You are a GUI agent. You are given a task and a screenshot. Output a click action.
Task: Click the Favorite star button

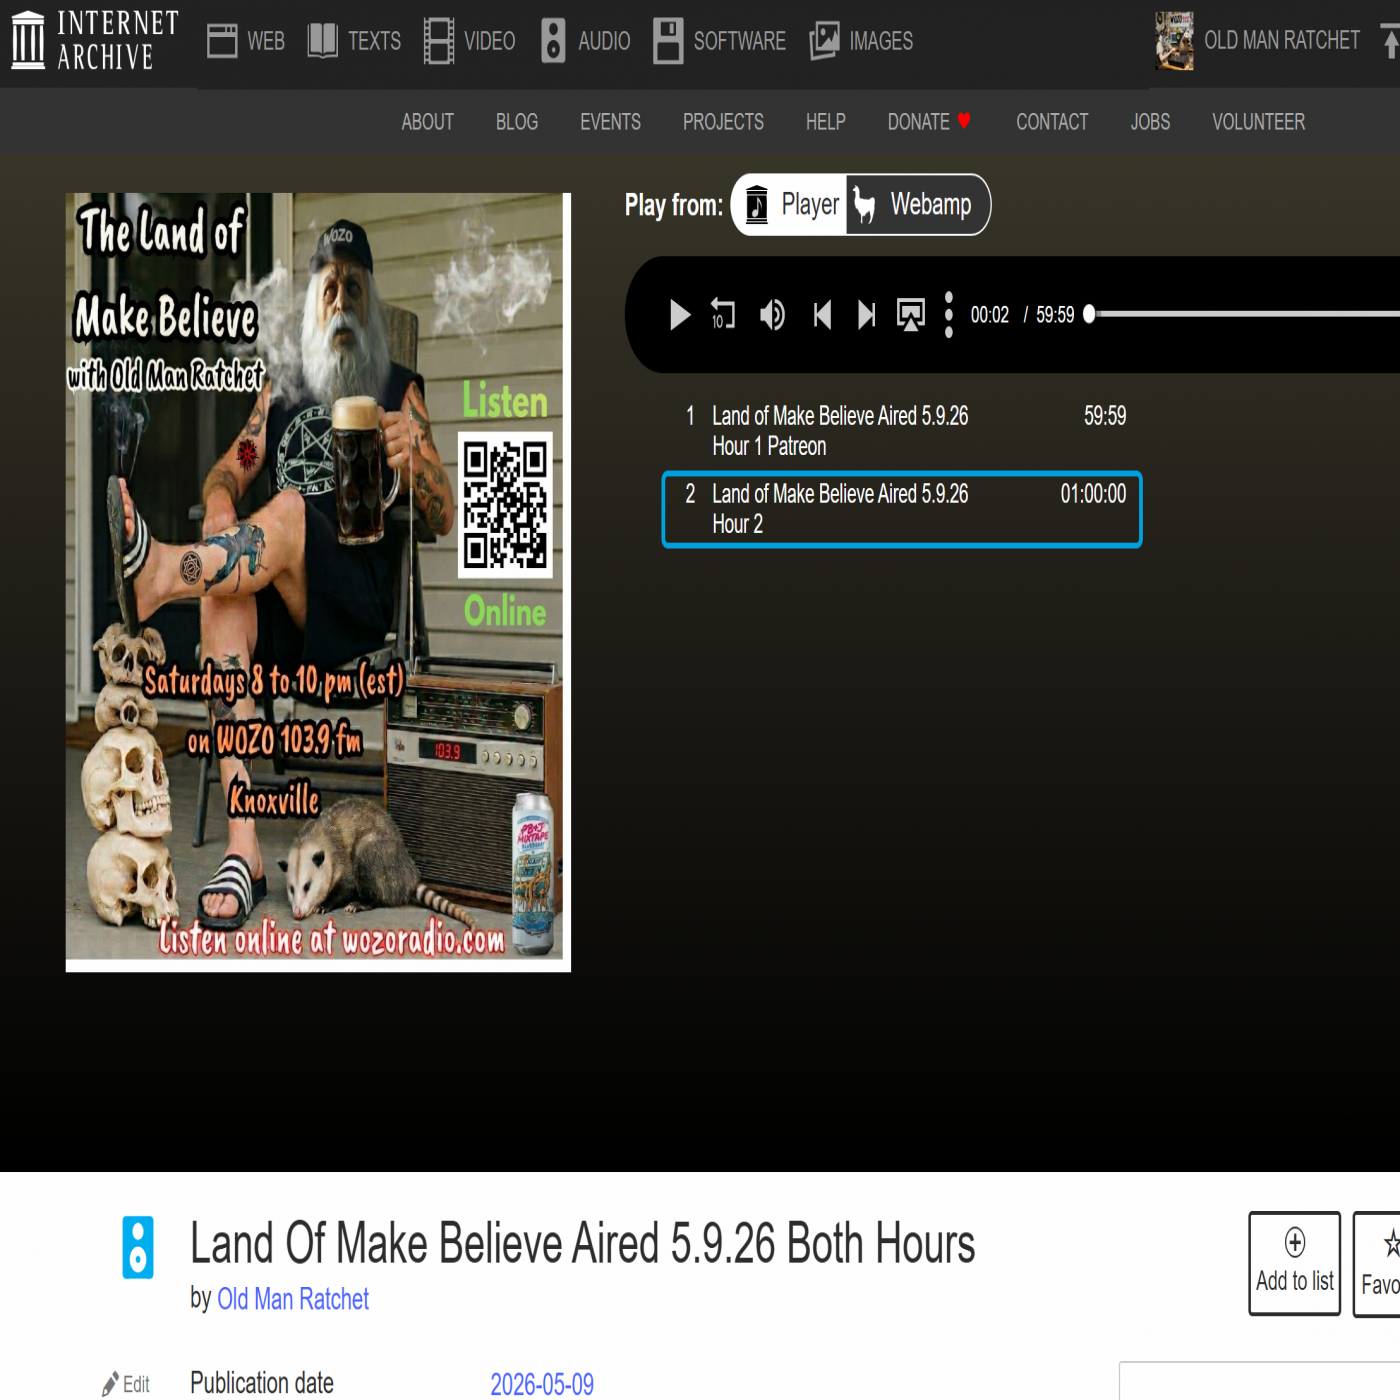(x=1379, y=1263)
